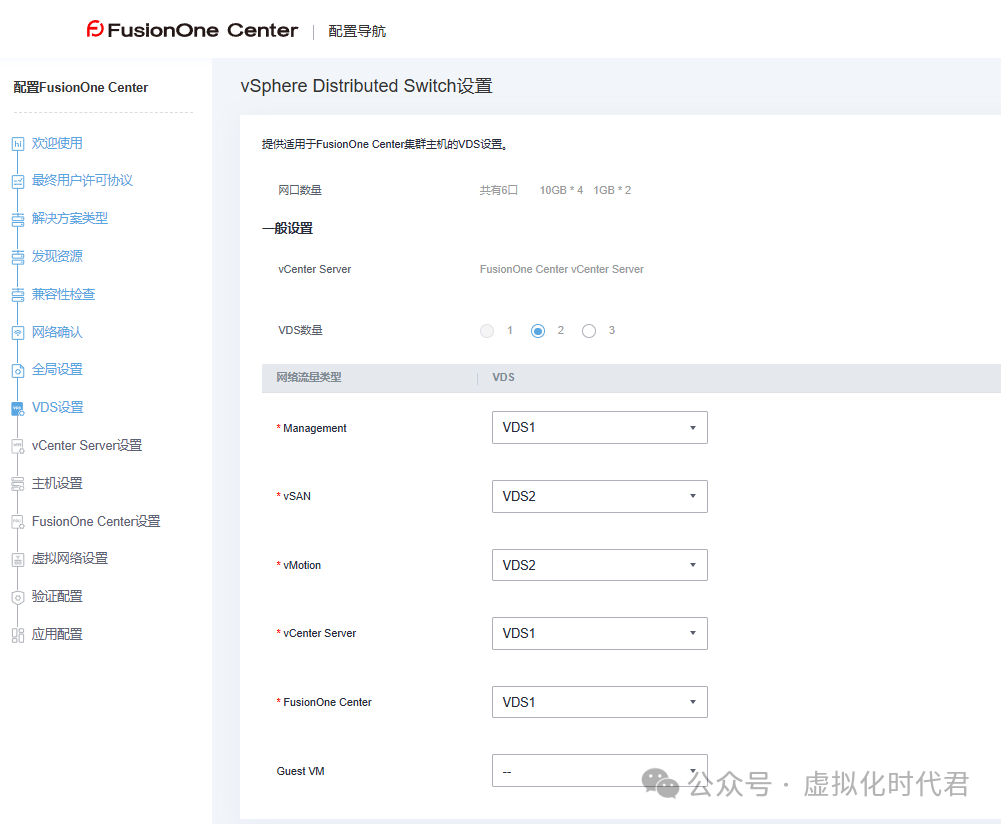Screen dimensions: 1001x824
Task: Click the 兼容性检查 step icon
Action: point(18,295)
